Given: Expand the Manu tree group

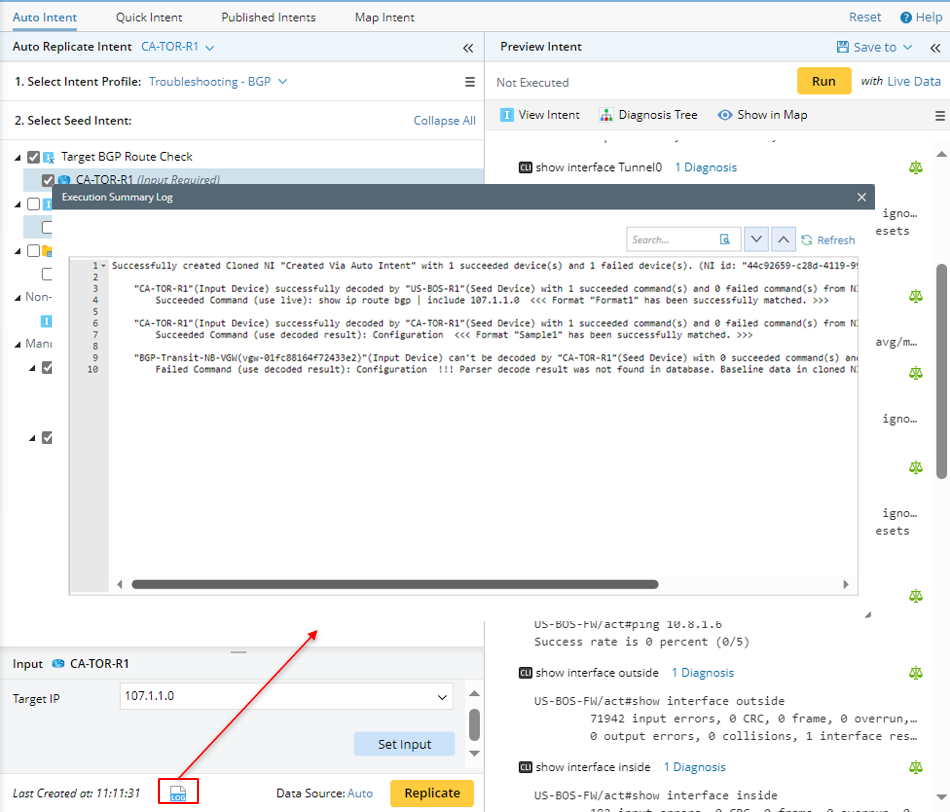Looking at the screenshot, I should point(18,345).
